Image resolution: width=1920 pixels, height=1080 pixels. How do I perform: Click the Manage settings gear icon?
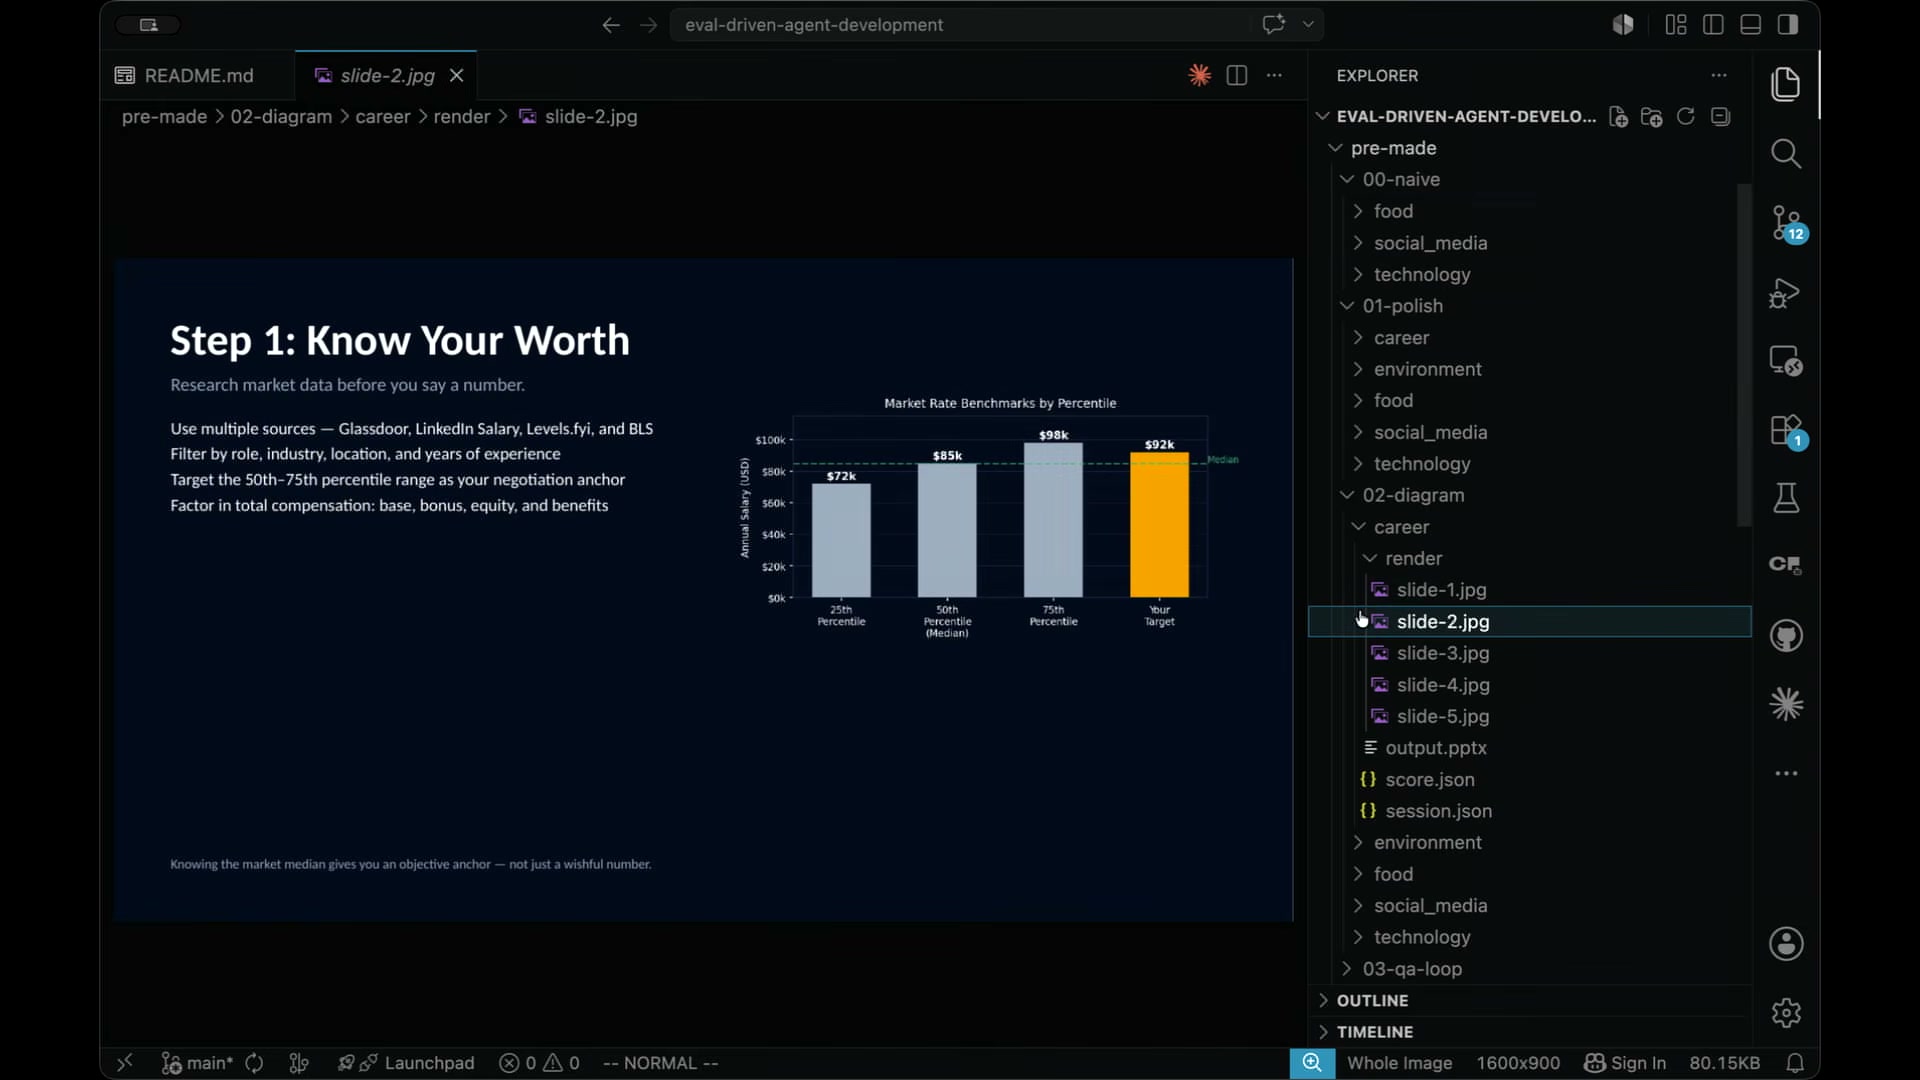pyautogui.click(x=1786, y=1013)
